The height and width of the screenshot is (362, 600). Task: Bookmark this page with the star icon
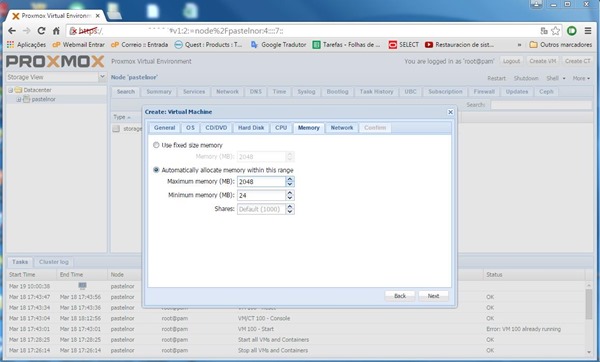pos(555,31)
